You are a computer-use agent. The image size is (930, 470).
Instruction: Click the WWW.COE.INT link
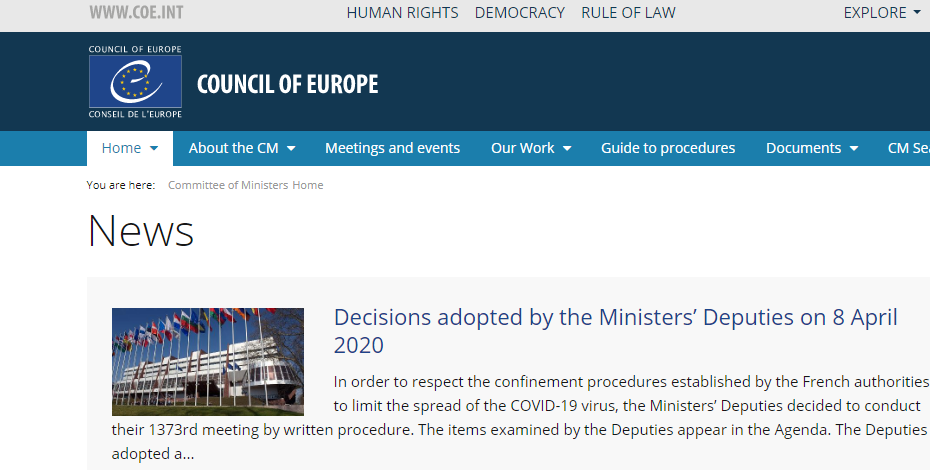point(136,12)
